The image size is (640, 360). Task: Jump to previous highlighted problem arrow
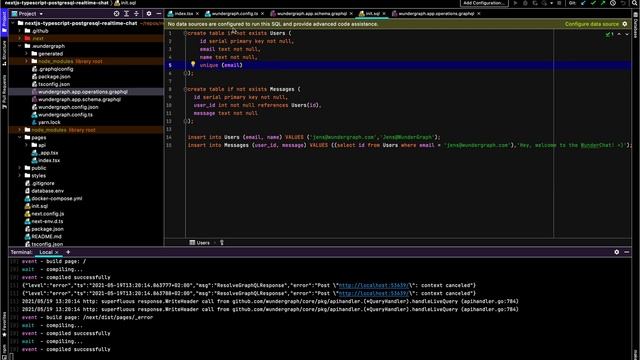[x=619, y=34]
